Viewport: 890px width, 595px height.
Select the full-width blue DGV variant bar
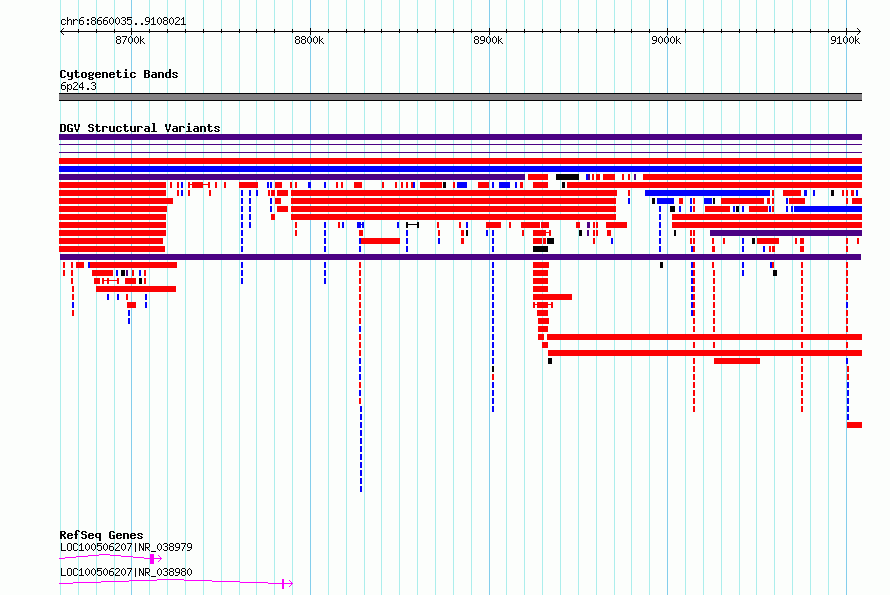pyautogui.click(x=460, y=169)
